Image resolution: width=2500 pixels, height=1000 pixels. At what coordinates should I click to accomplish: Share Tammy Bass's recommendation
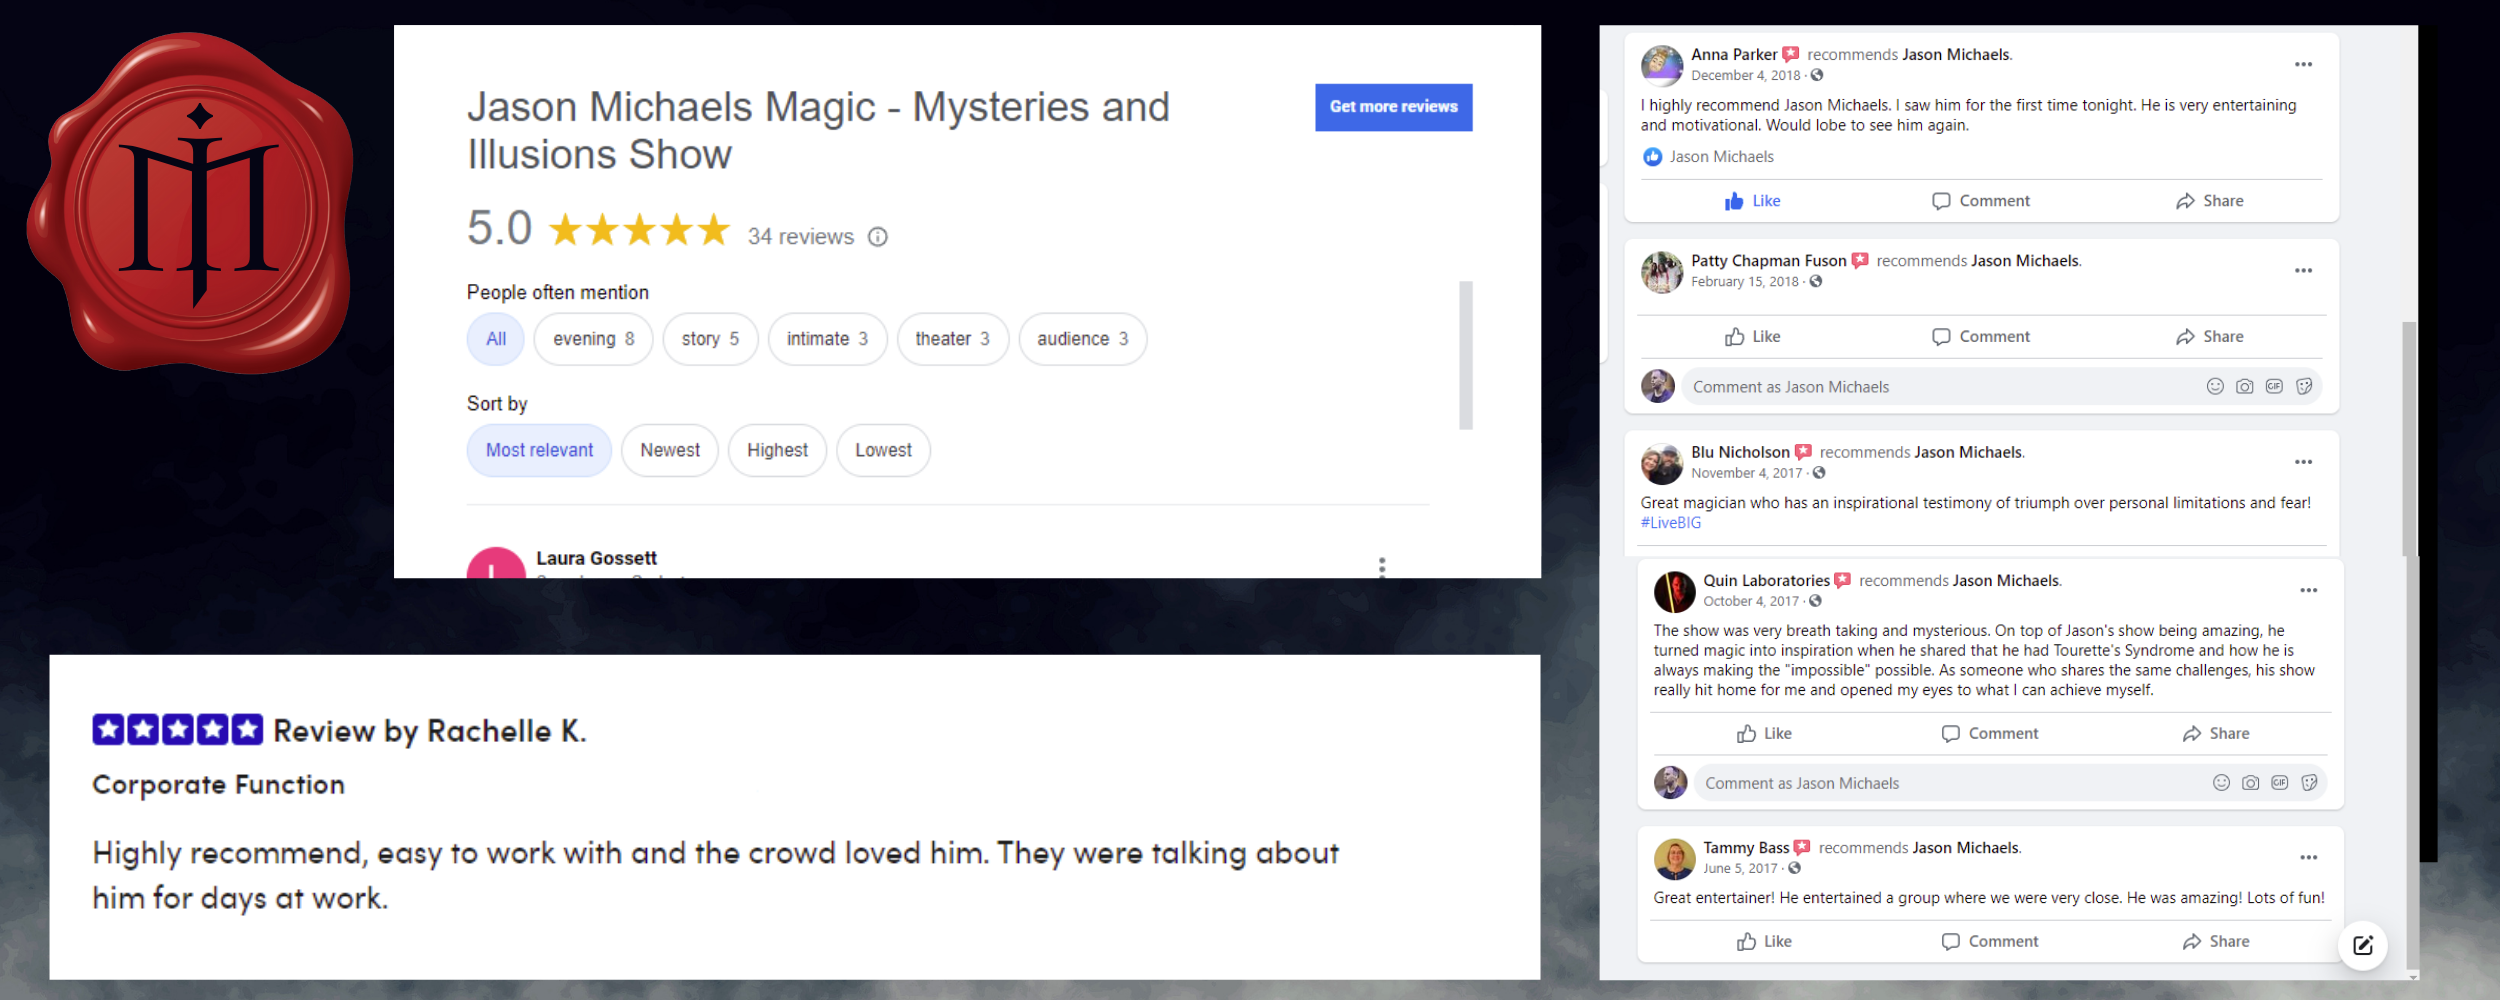pyautogui.click(x=2215, y=942)
